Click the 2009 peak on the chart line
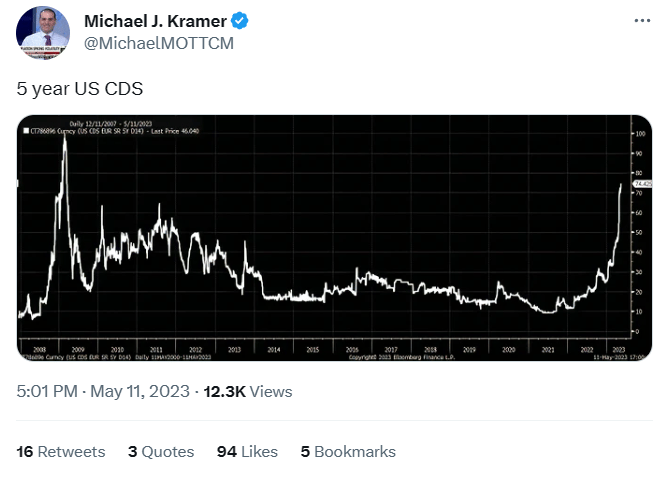Image resolution: width=668 pixels, height=478 pixels. [x=65, y=137]
